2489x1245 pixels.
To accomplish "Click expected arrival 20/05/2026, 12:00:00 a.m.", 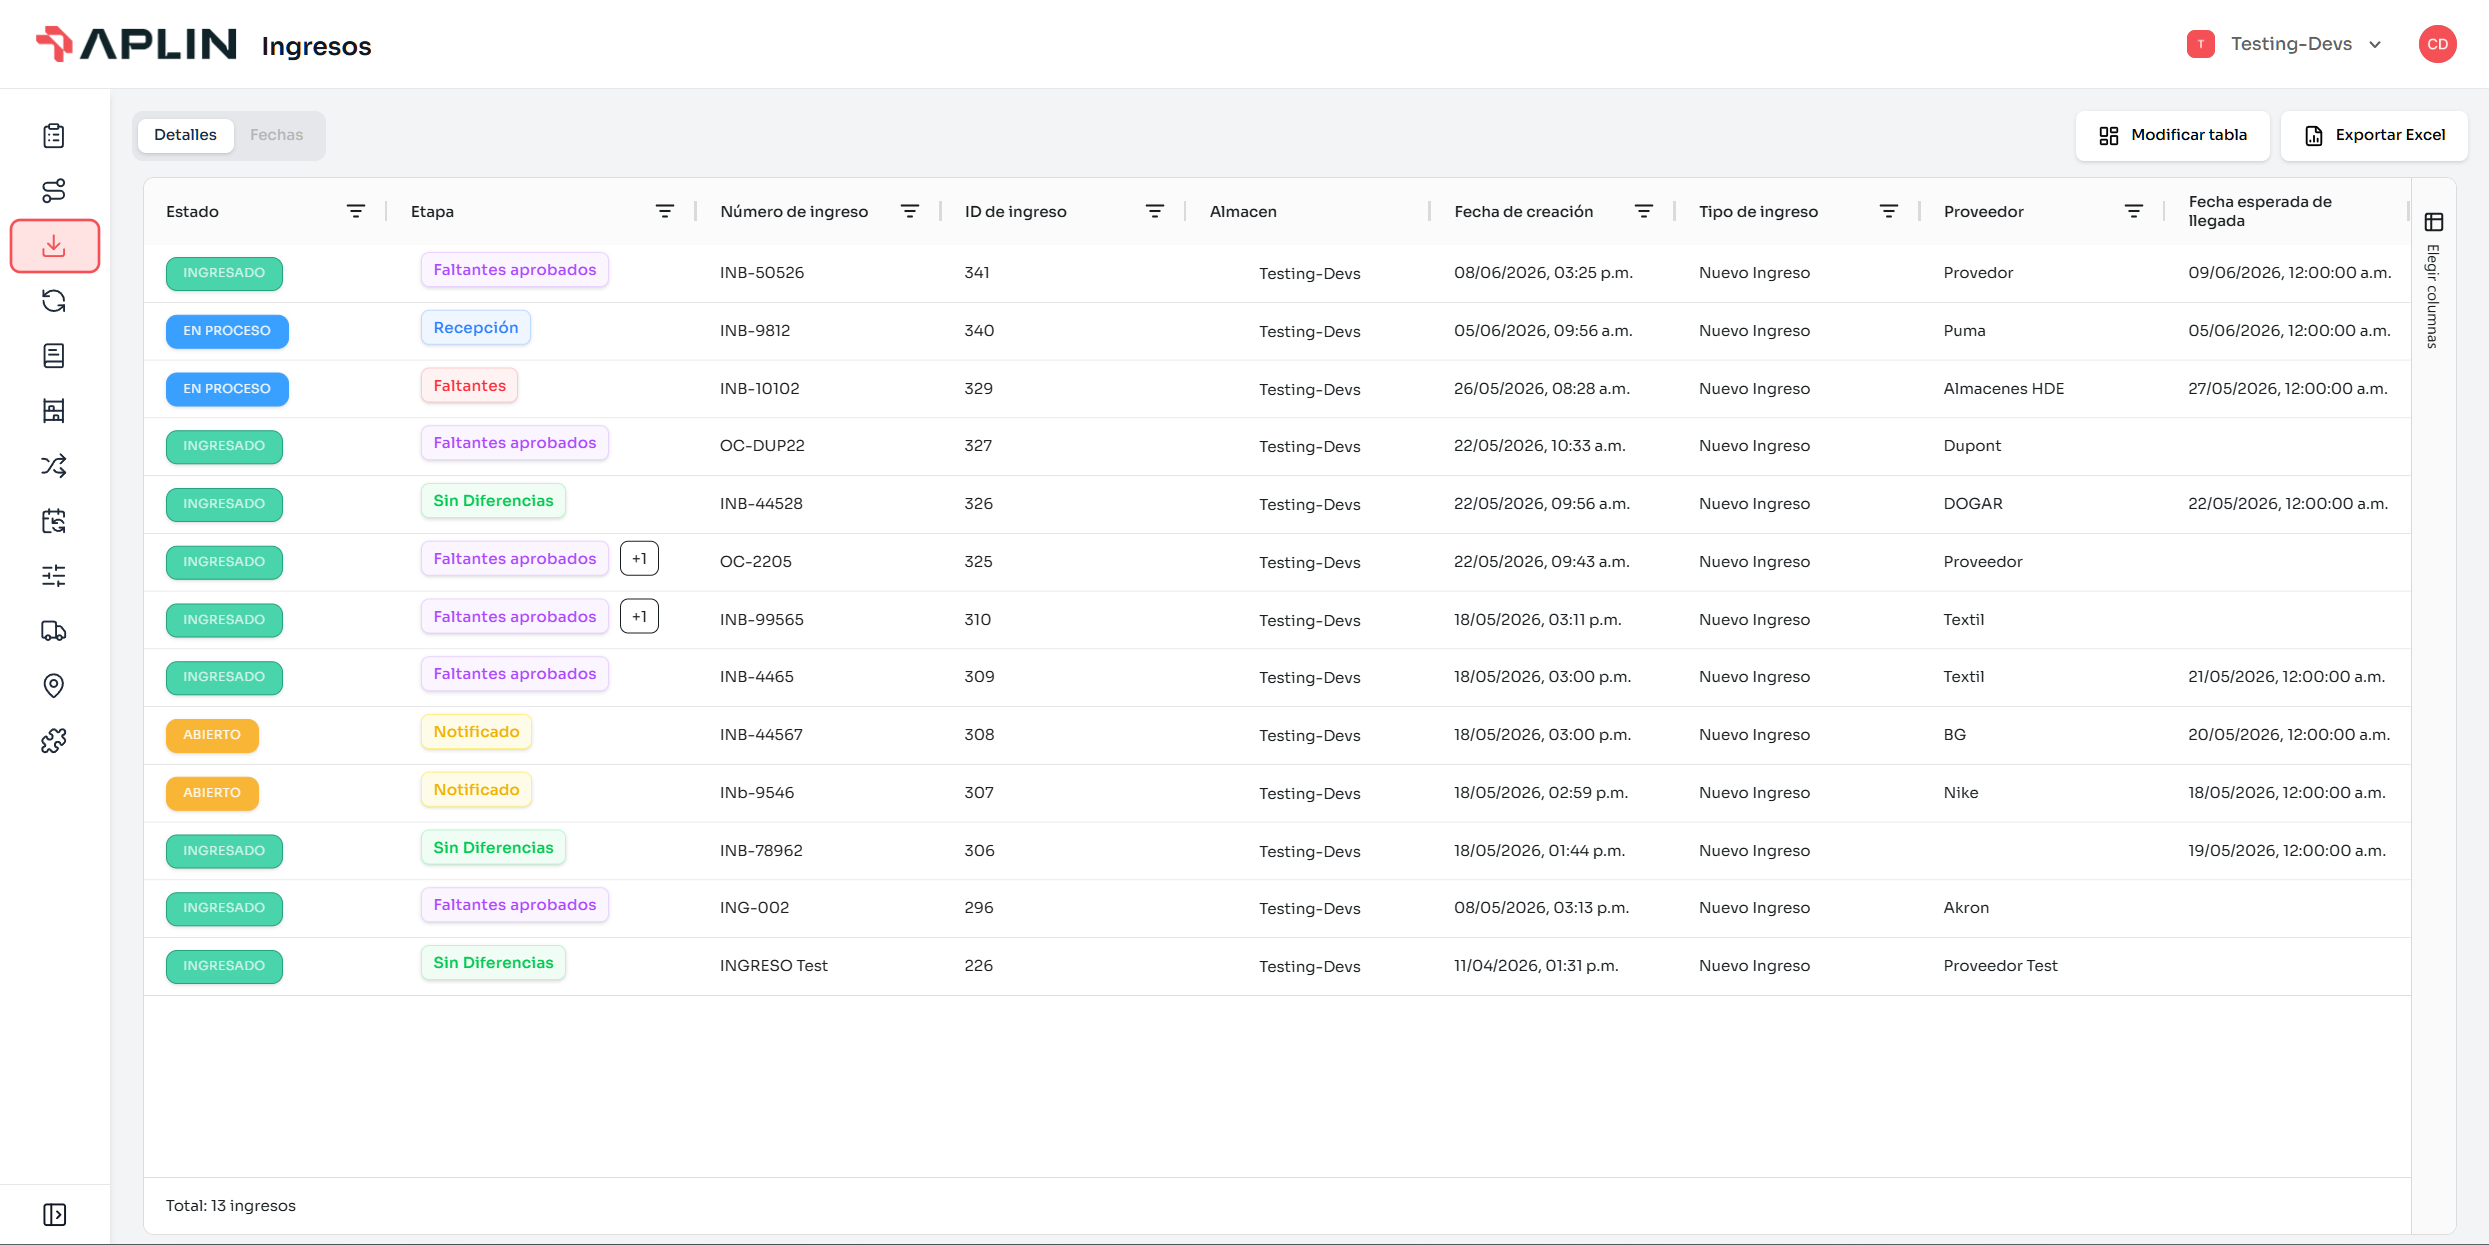I will pos(2289,735).
